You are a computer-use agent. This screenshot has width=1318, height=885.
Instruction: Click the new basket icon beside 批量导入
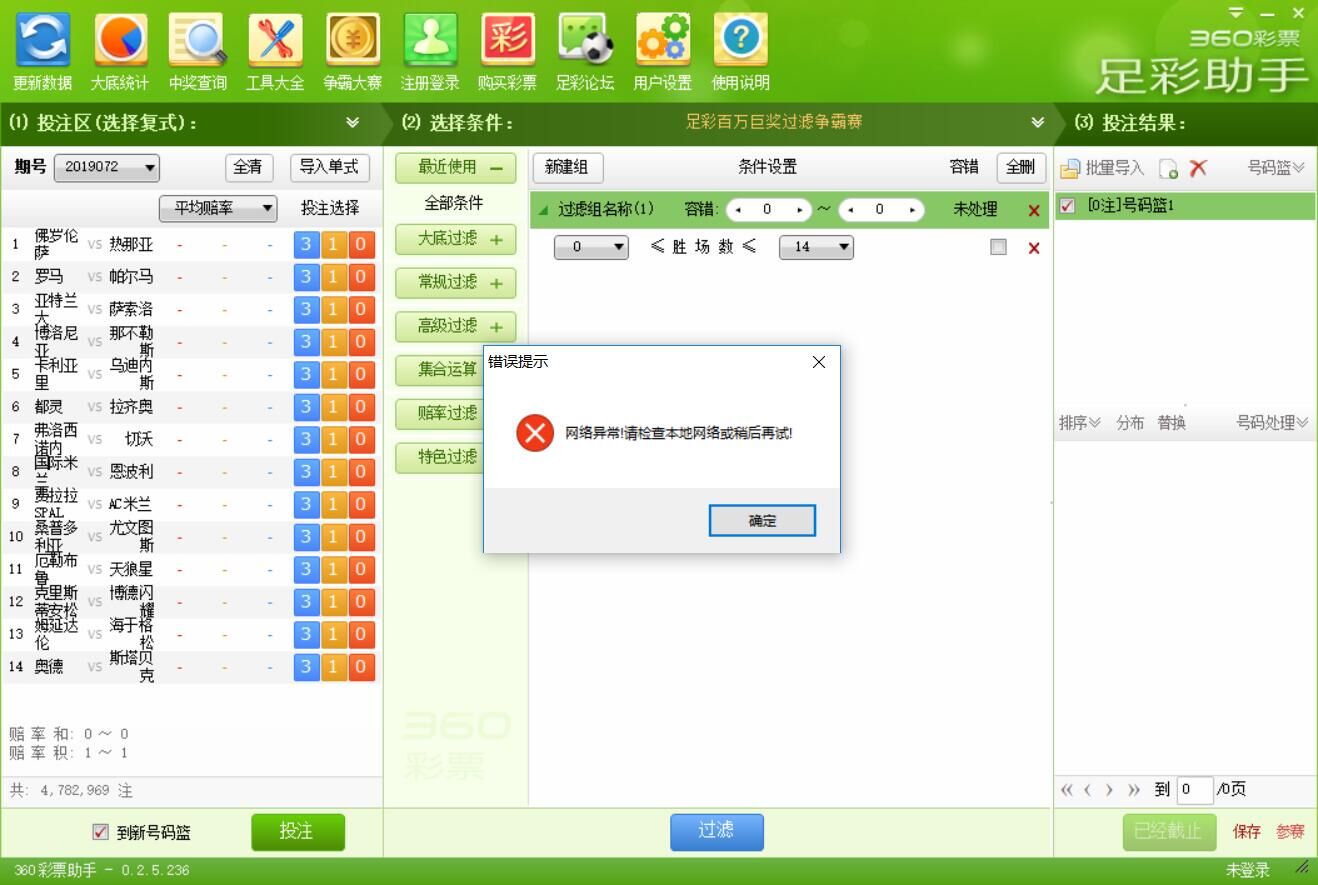[1168, 168]
